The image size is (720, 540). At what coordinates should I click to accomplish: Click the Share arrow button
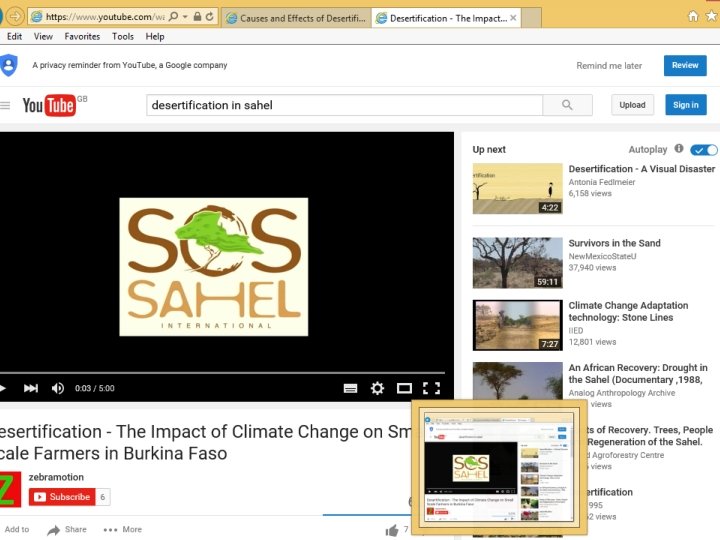pos(67,529)
